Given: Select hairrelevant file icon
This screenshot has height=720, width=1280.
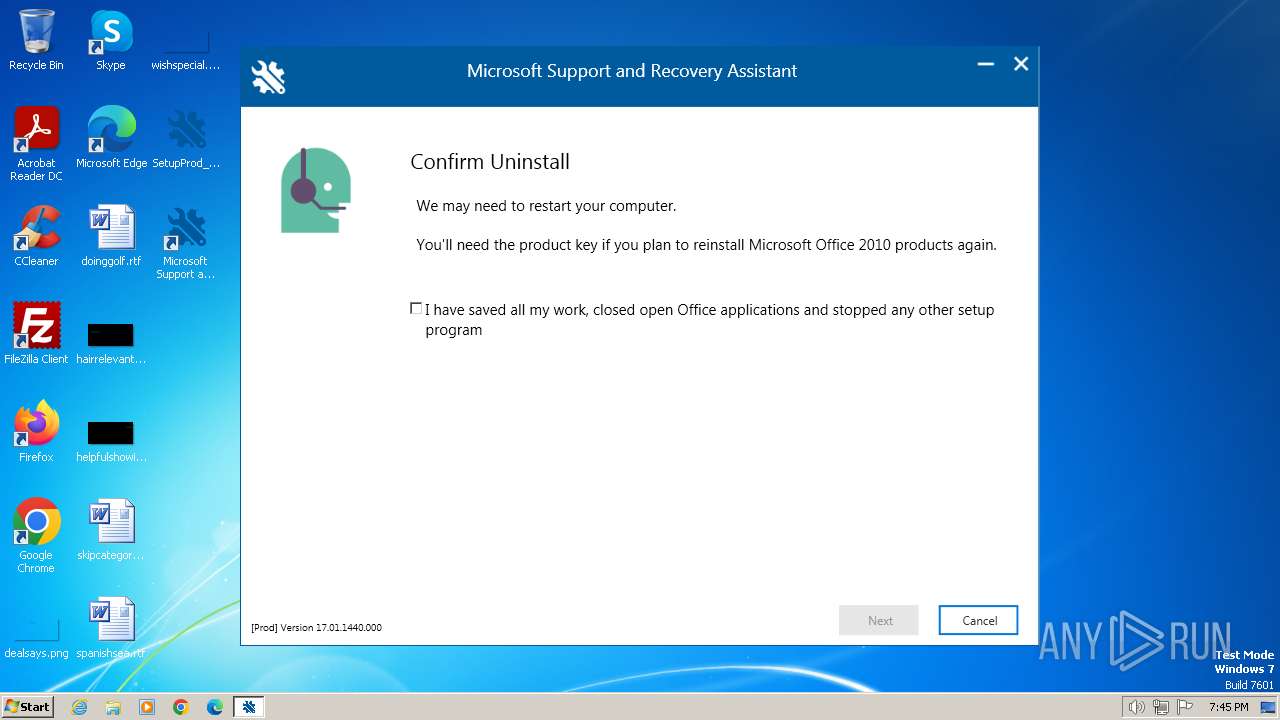Looking at the screenshot, I should coord(111,340).
